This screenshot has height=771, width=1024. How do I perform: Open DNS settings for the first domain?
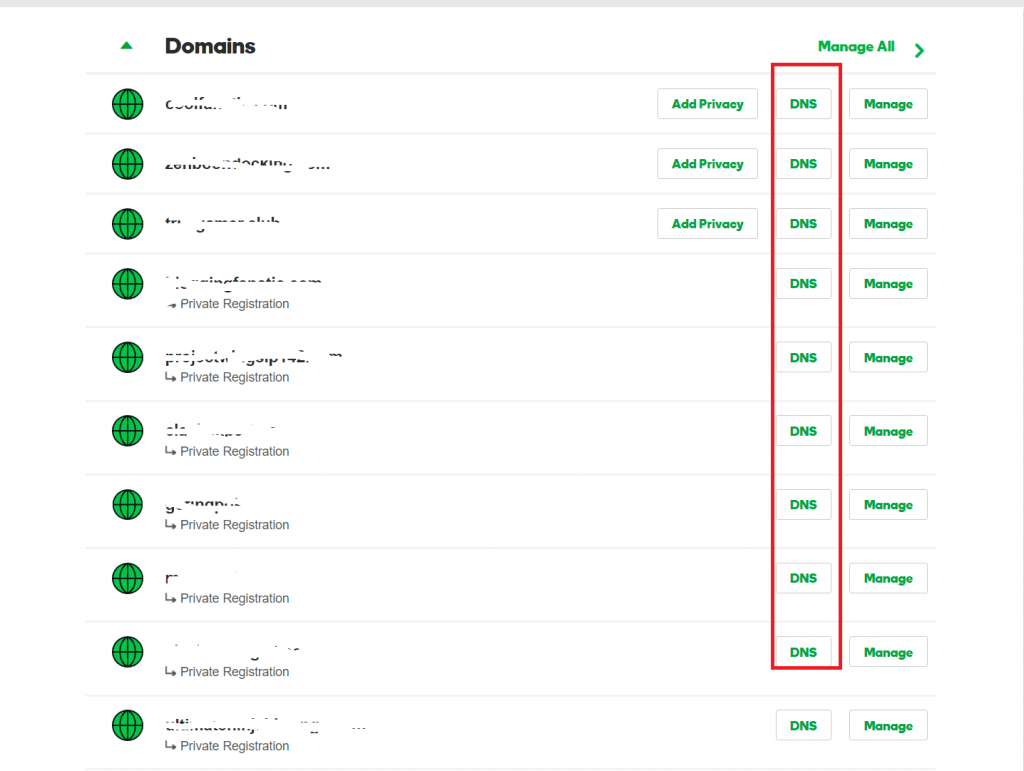pyautogui.click(x=803, y=104)
